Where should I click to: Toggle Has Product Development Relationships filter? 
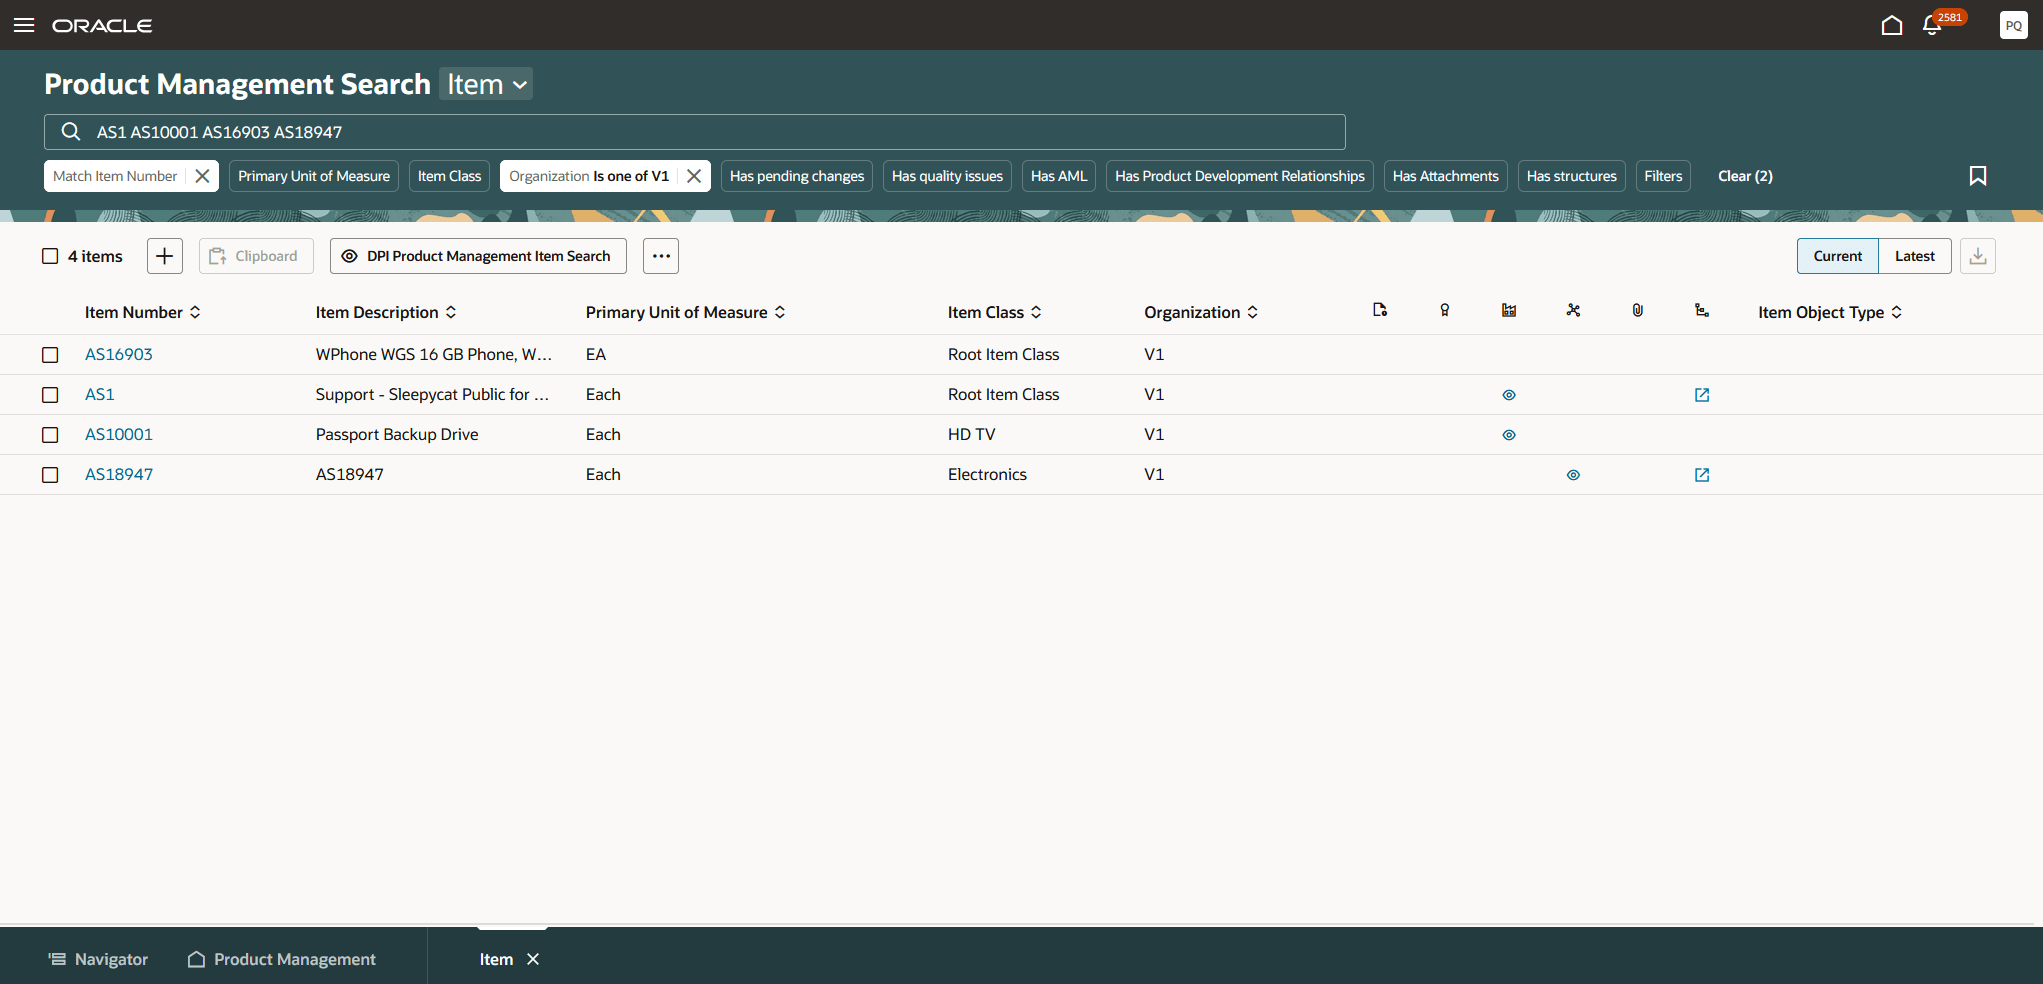(1240, 176)
